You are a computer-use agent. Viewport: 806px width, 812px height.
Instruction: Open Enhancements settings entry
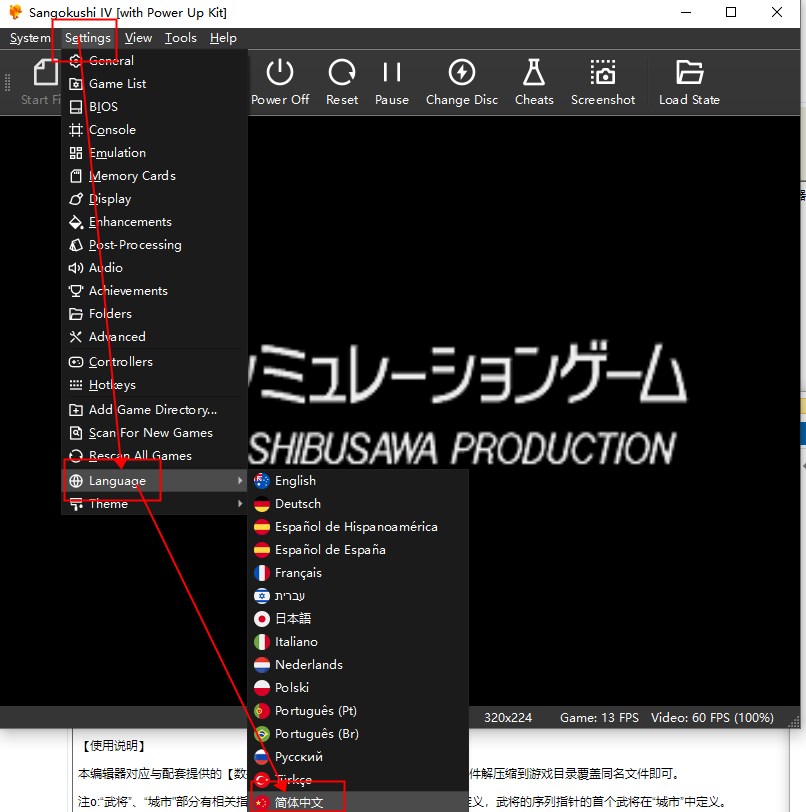coord(153,222)
